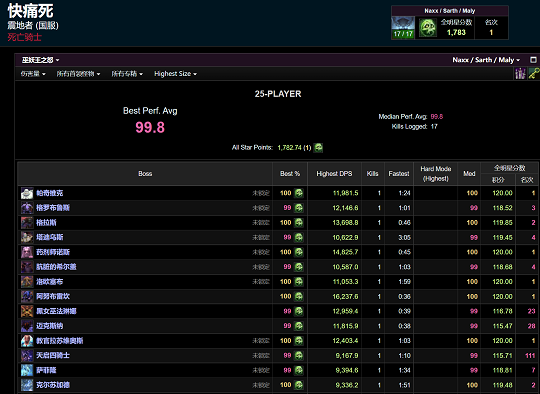Click the 115.47 all-star score cell
540x394 pixels.
pos(502,326)
